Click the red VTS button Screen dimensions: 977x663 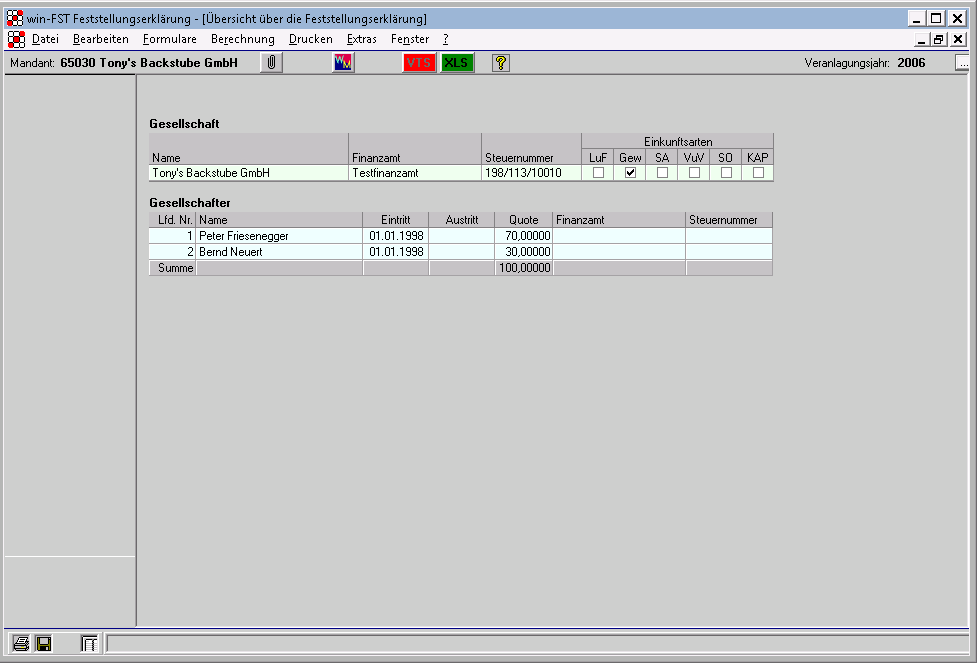coord(419,63)
